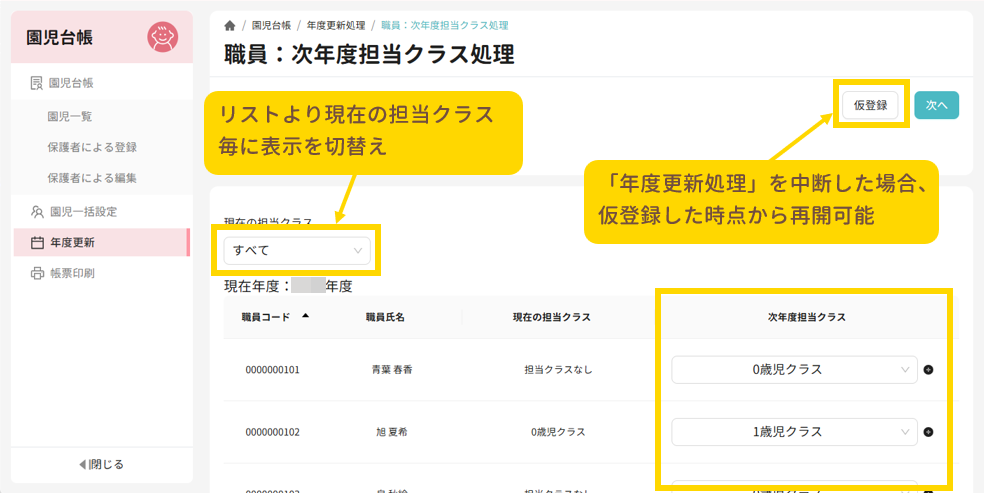Click the 園児一括設定 people icon
This screenshot has width=984, height=493.
click(x=37, y=211)
